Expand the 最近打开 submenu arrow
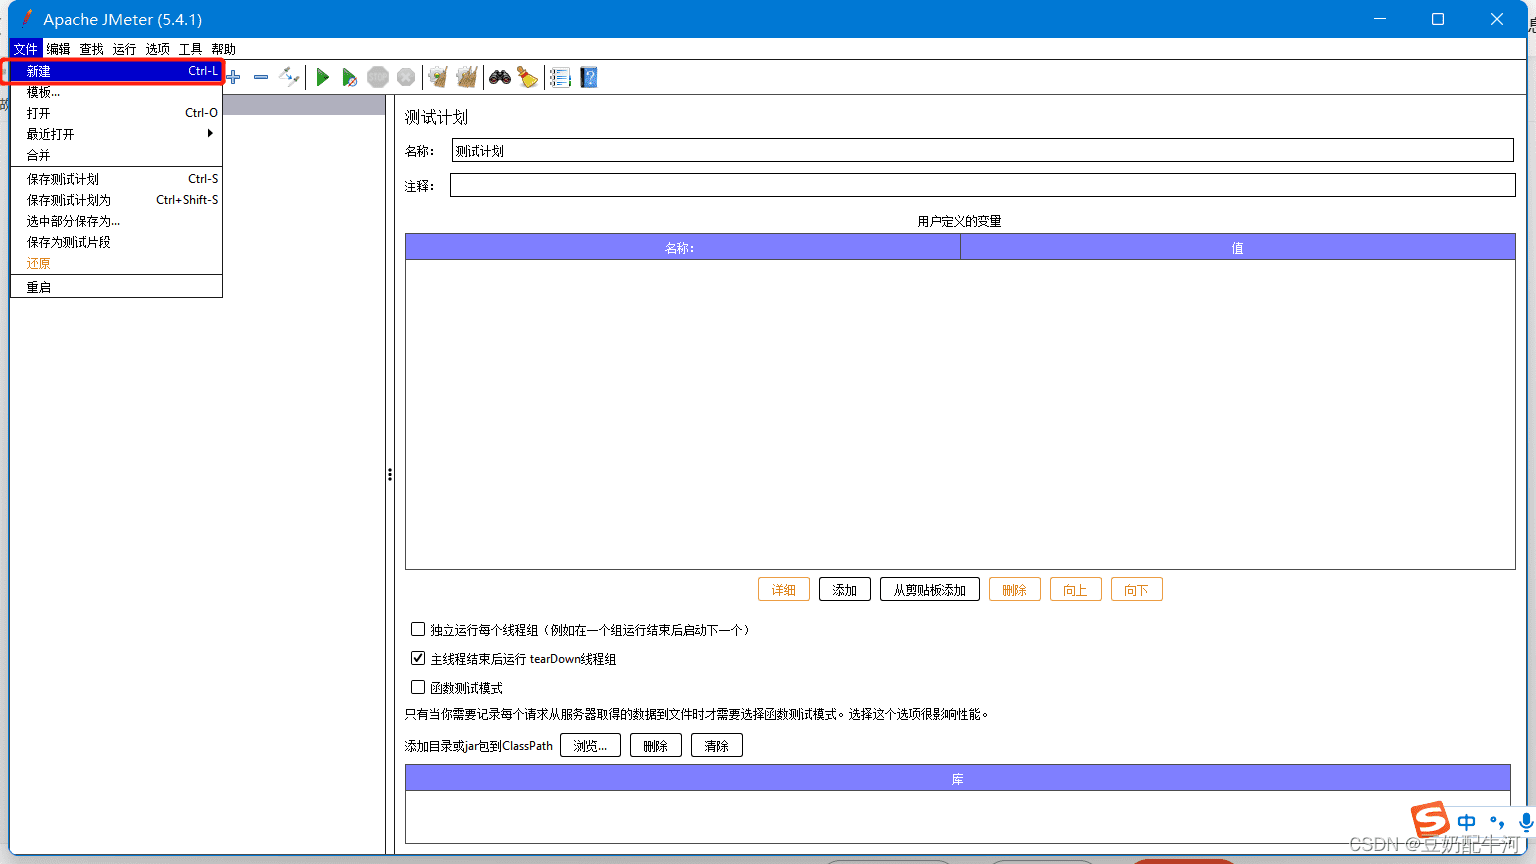 (210, 133)
